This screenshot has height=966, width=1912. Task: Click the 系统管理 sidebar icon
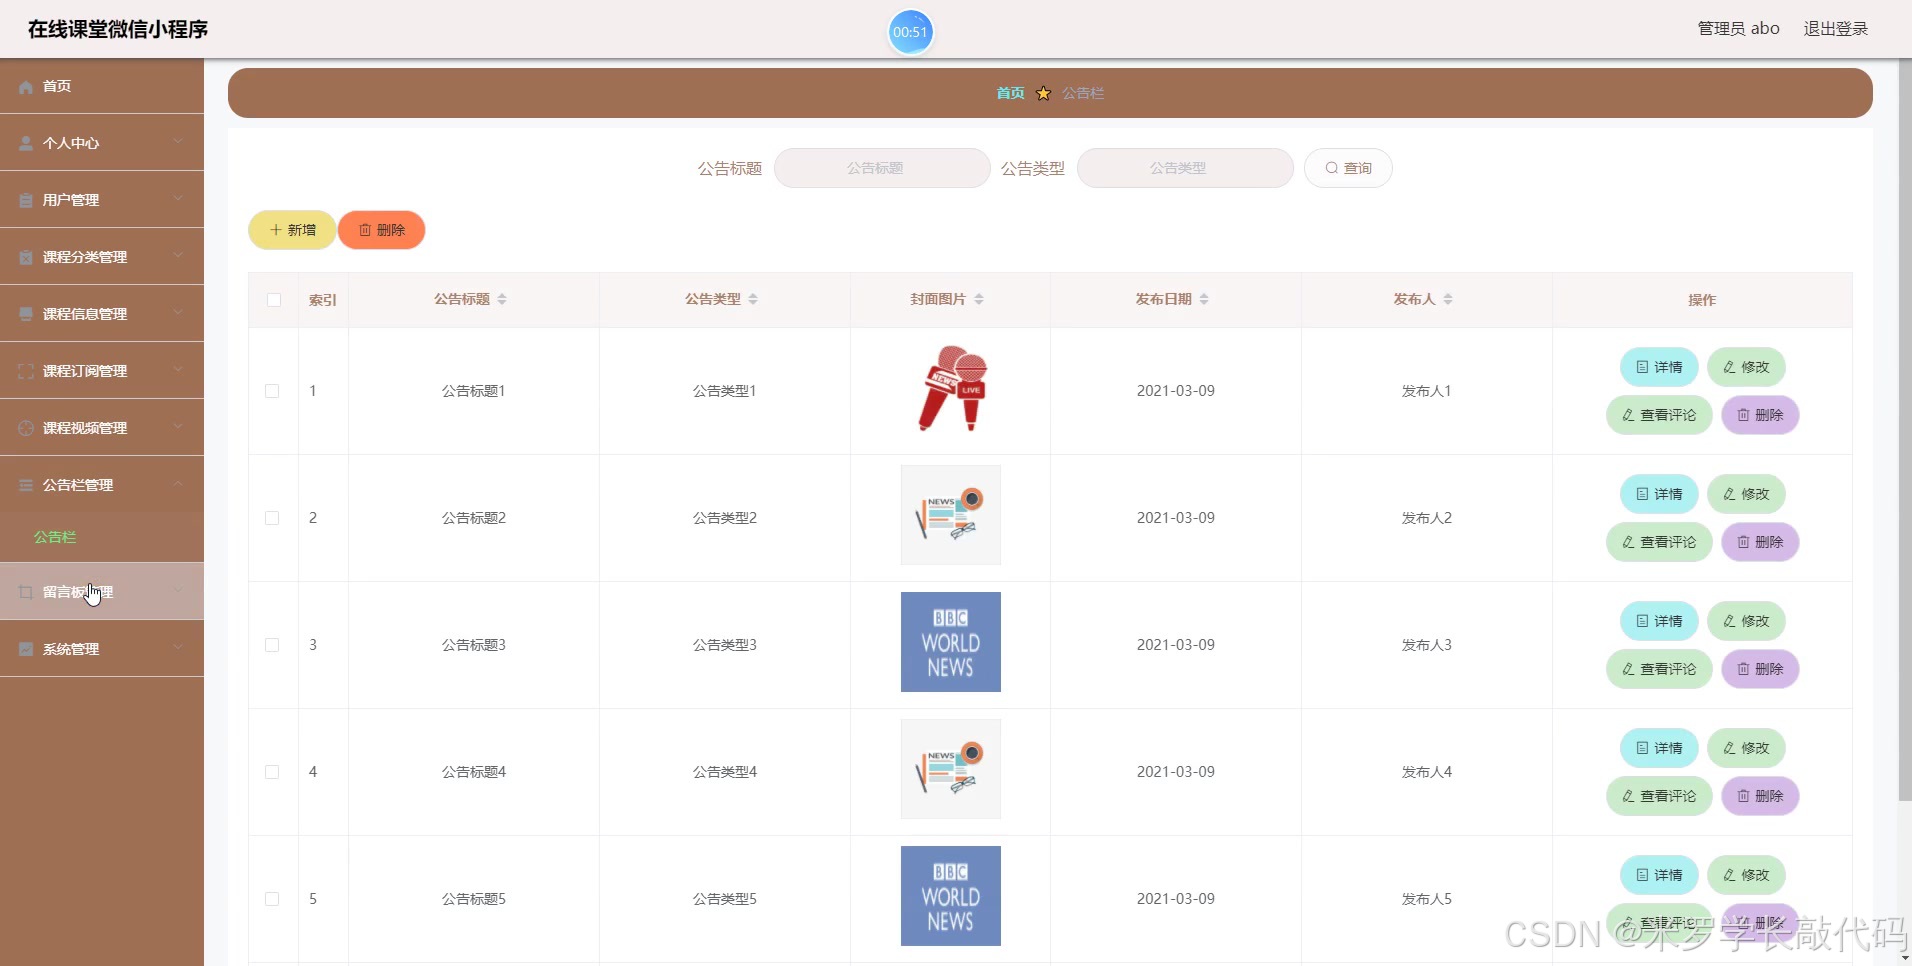tap(24, 648)
